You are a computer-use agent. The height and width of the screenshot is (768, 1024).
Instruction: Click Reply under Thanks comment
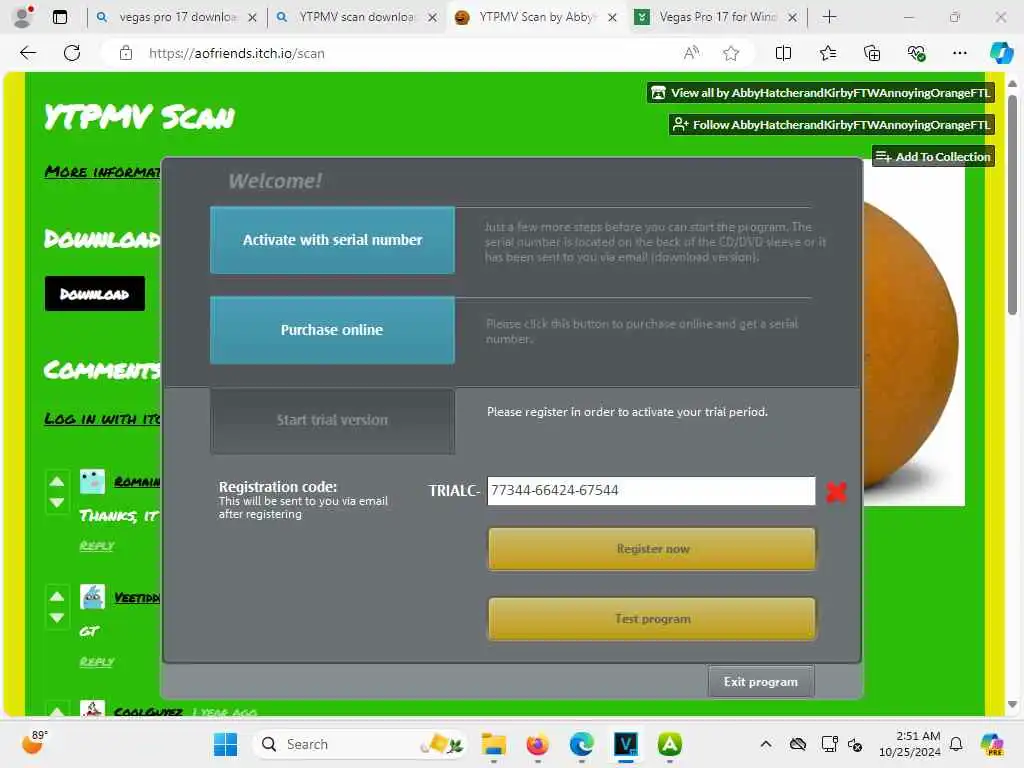coord(97,545)
